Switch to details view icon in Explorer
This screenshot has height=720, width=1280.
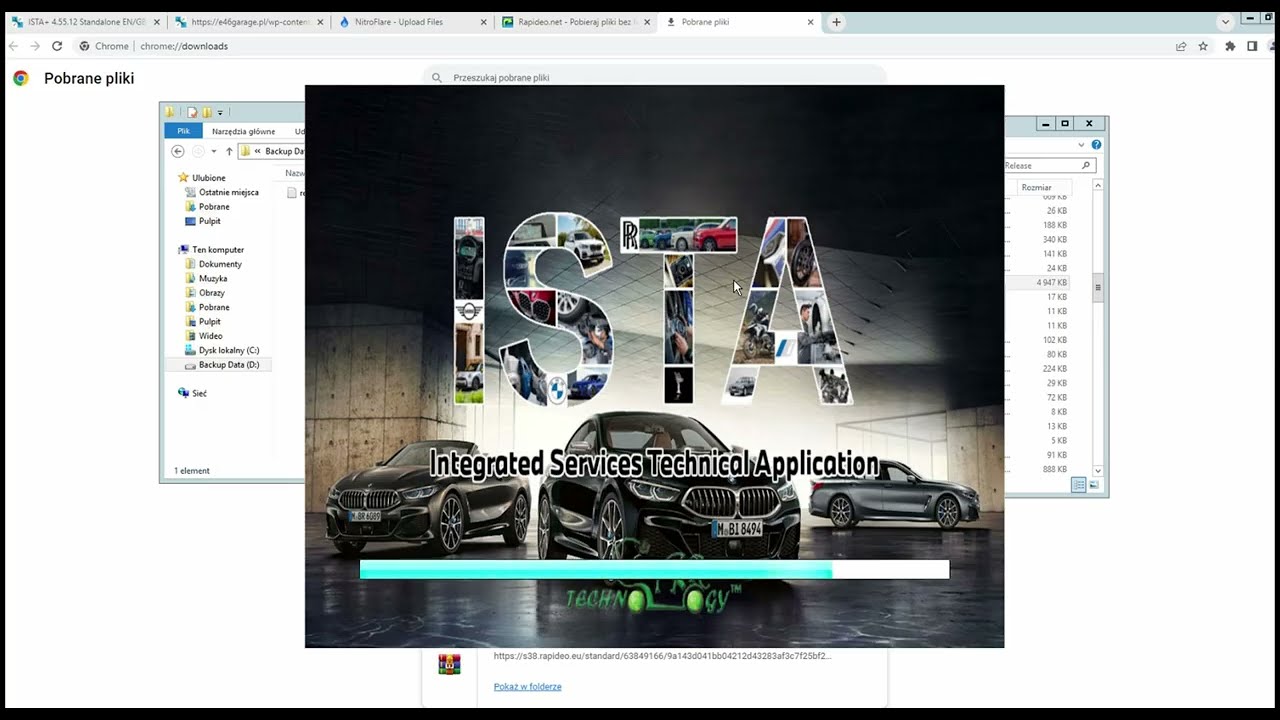click(1078, 485)
